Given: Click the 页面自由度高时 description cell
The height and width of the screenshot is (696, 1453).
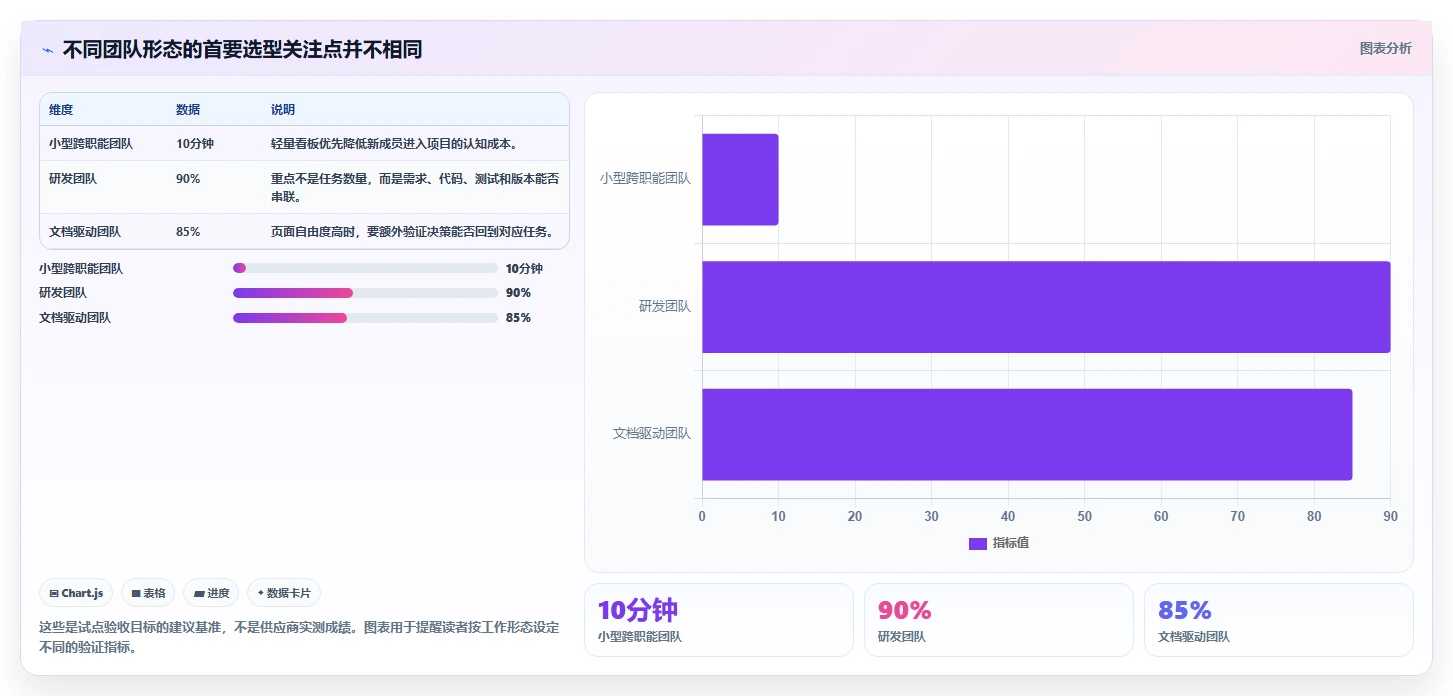Looking at the screenshot, I should pos(412,232).
